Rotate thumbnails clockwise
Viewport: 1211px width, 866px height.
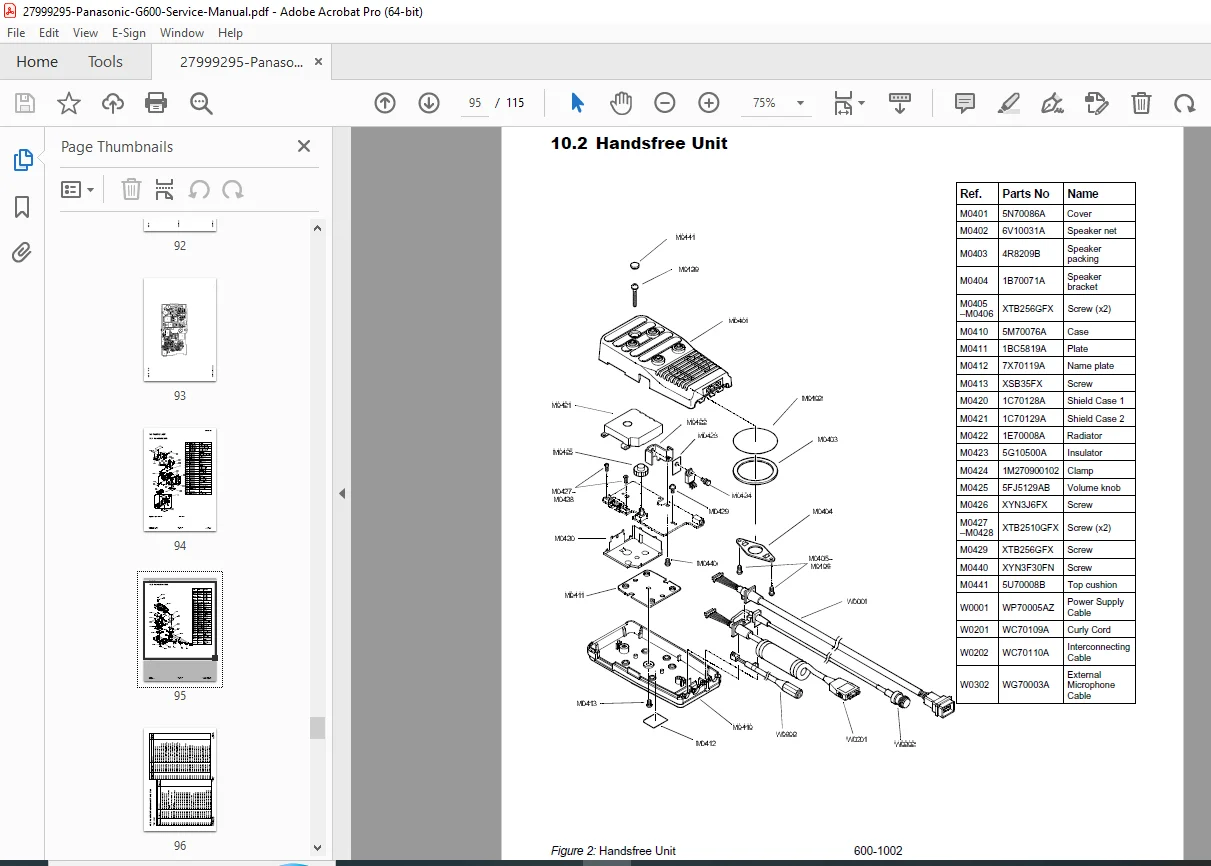pos(233,190)
